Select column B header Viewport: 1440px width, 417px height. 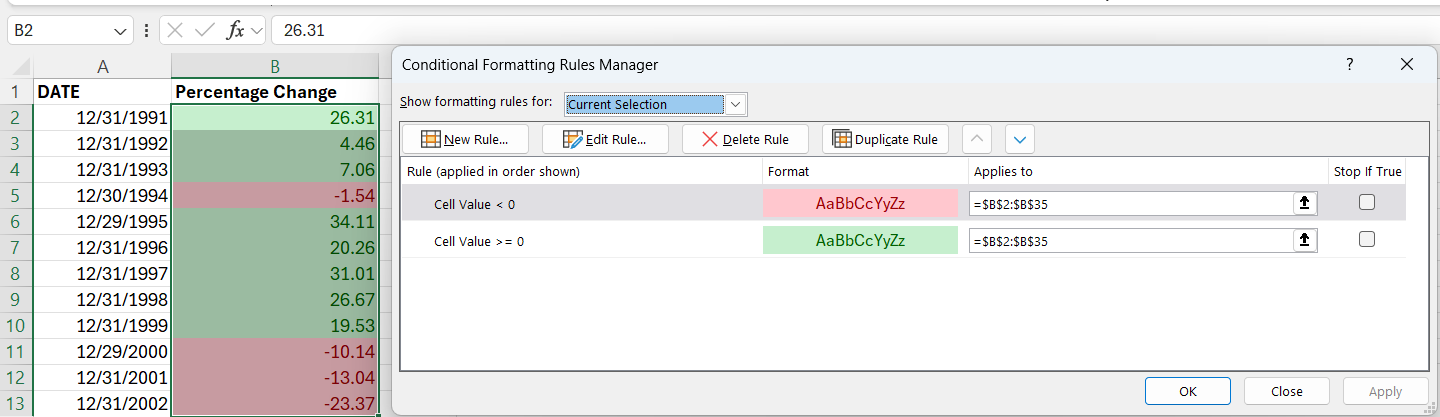(275, 66)
